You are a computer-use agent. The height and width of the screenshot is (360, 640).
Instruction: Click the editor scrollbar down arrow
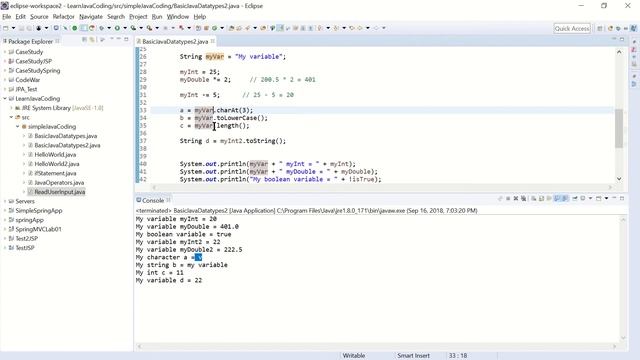pyautogui.click(x=619, y=179)
